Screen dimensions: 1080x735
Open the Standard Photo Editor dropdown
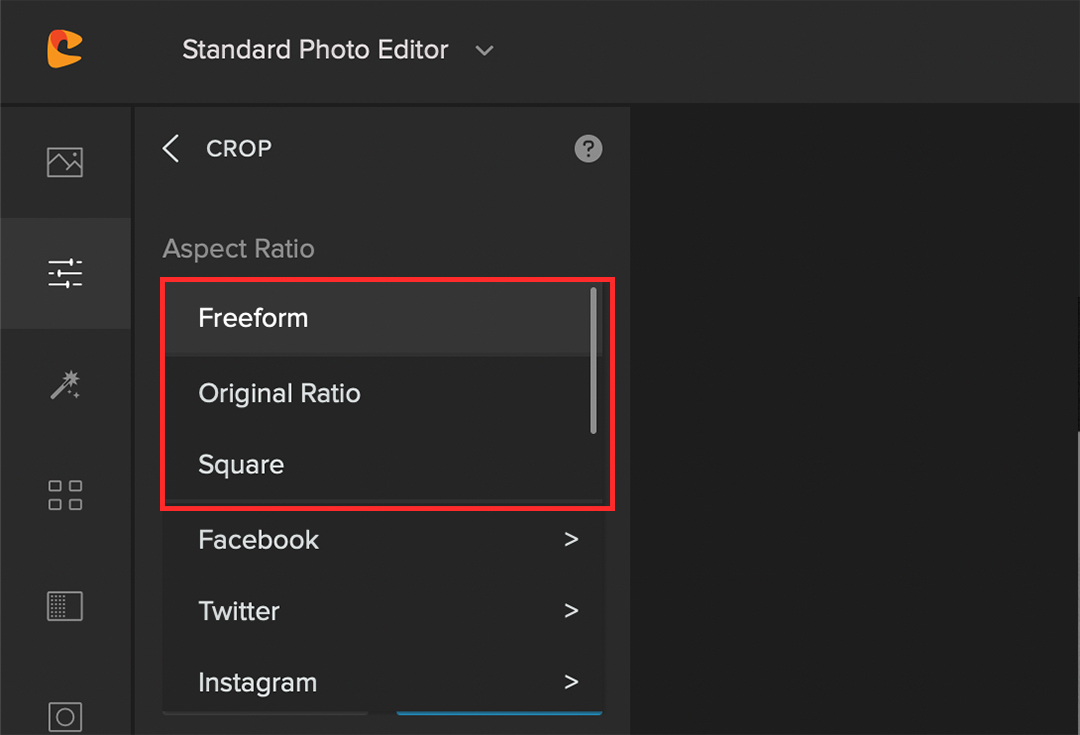pyautogui.click(x=484, y=50)
